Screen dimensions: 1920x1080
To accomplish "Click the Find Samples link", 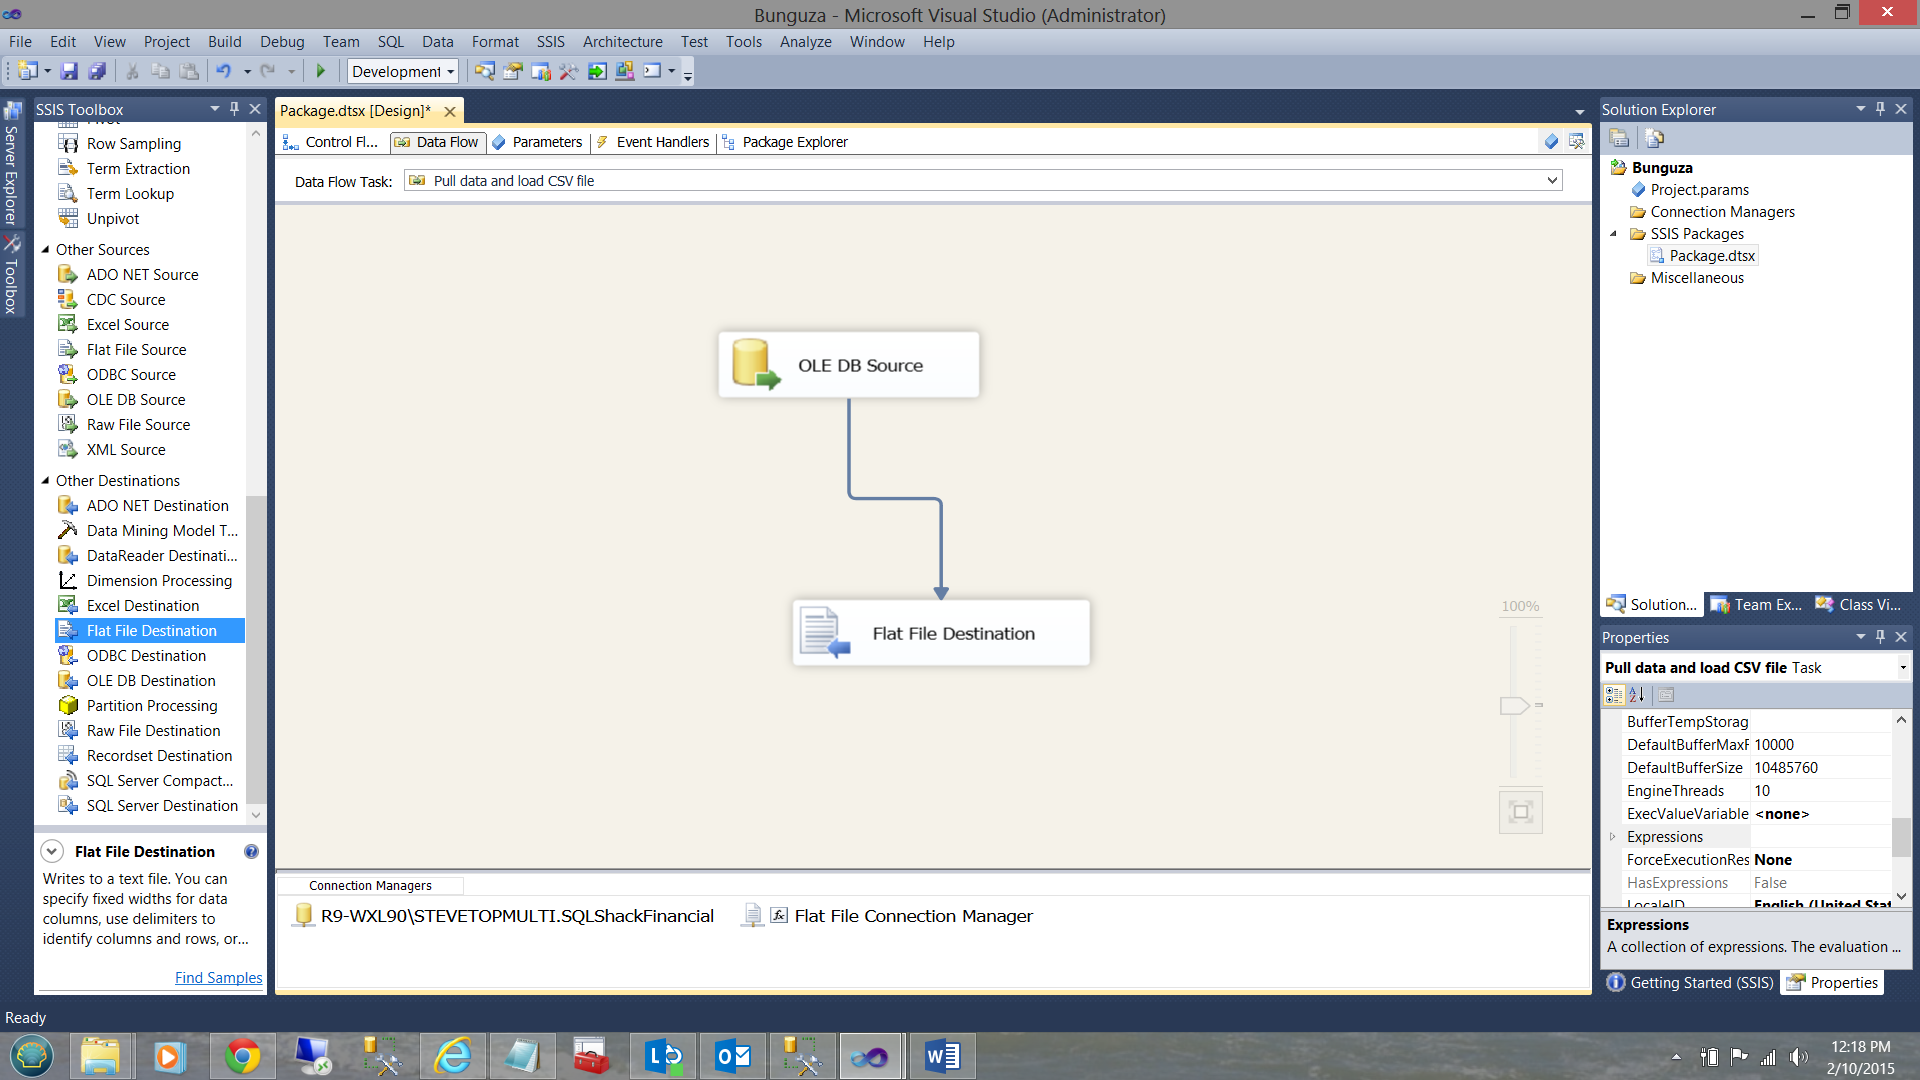I will (x=218, y=978).
